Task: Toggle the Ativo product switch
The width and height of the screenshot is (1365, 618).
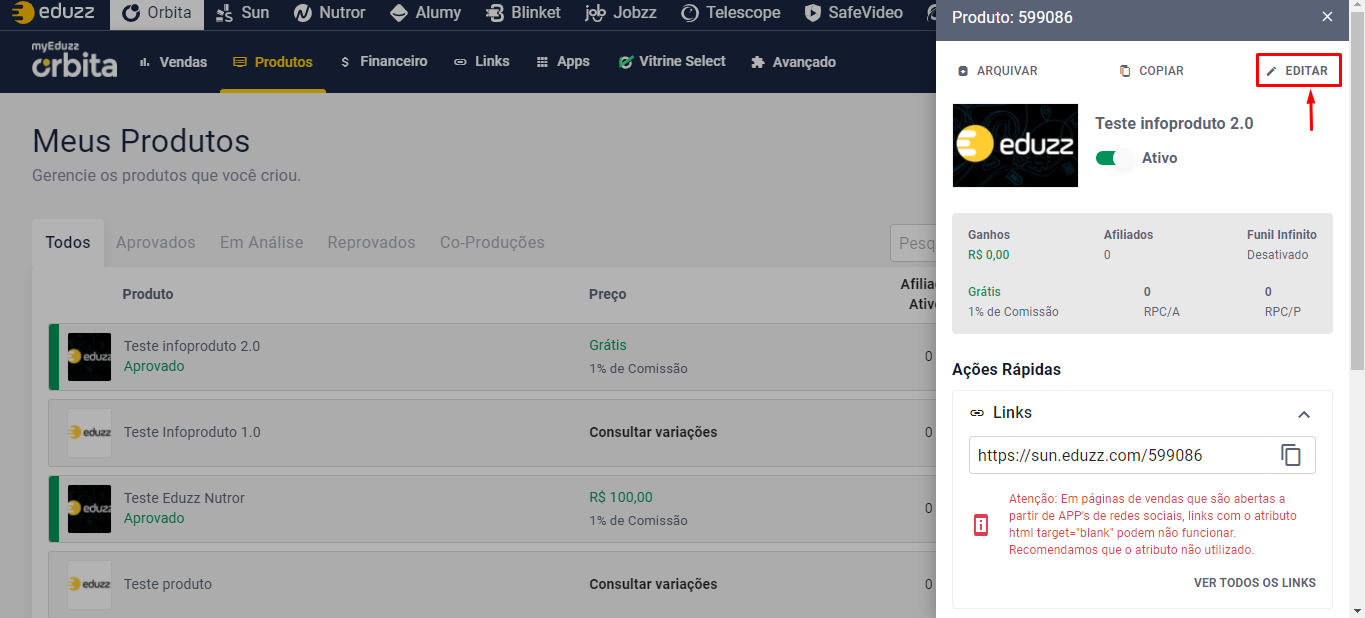Action: click(1114, 158)
